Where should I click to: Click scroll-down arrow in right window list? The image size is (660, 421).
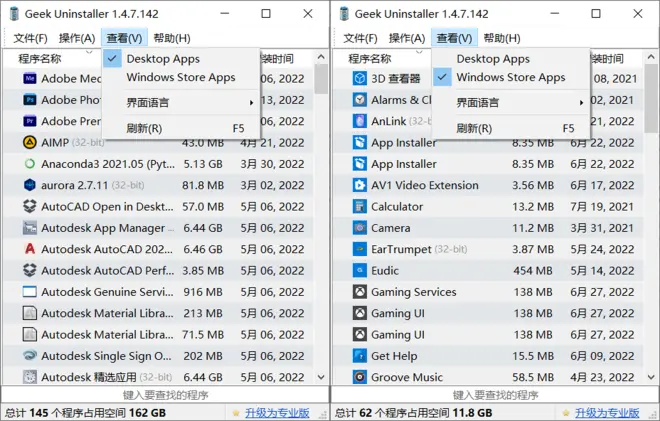tap(651, 377)
